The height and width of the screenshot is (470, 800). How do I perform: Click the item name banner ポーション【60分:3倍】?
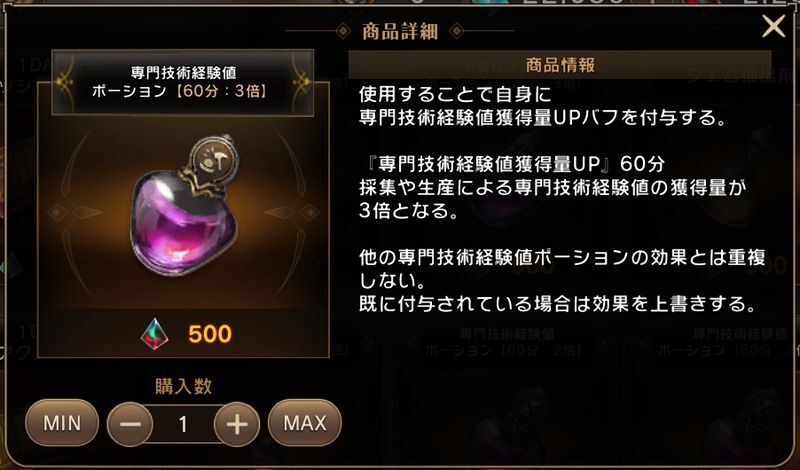click(x=183, y=82)
